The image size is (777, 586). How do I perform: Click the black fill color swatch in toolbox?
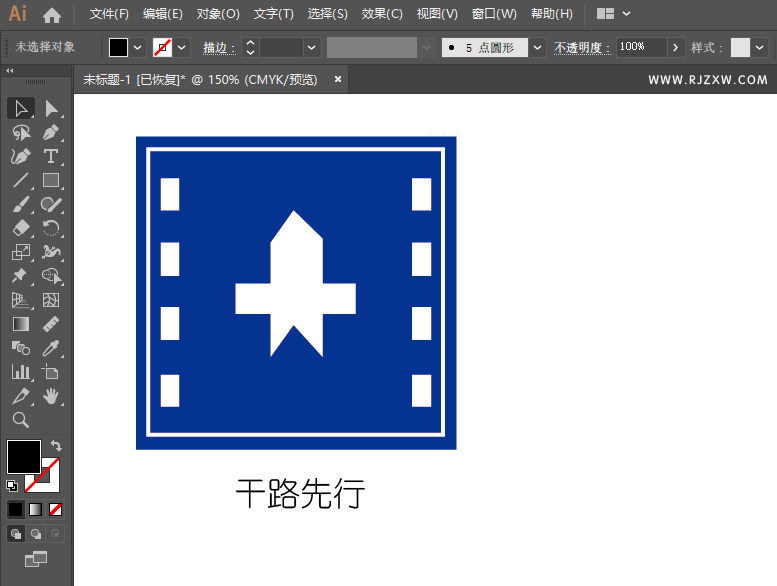[x=24, y=456]
